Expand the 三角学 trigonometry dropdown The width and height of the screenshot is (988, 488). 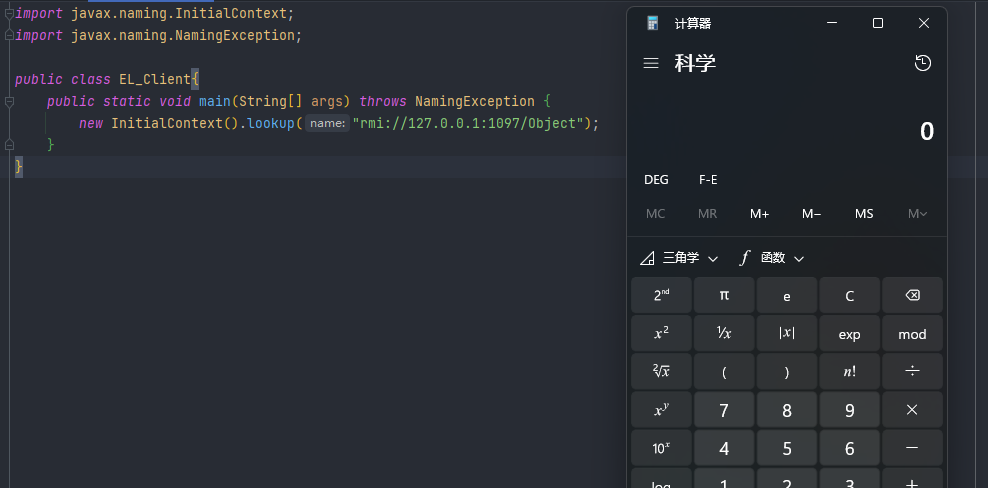click(679, 258)
